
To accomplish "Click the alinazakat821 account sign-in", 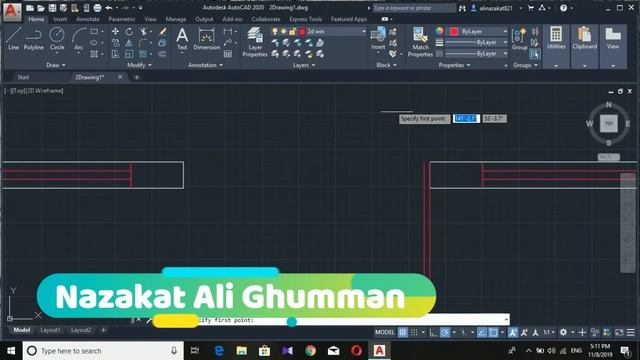I will click(491, 8).
